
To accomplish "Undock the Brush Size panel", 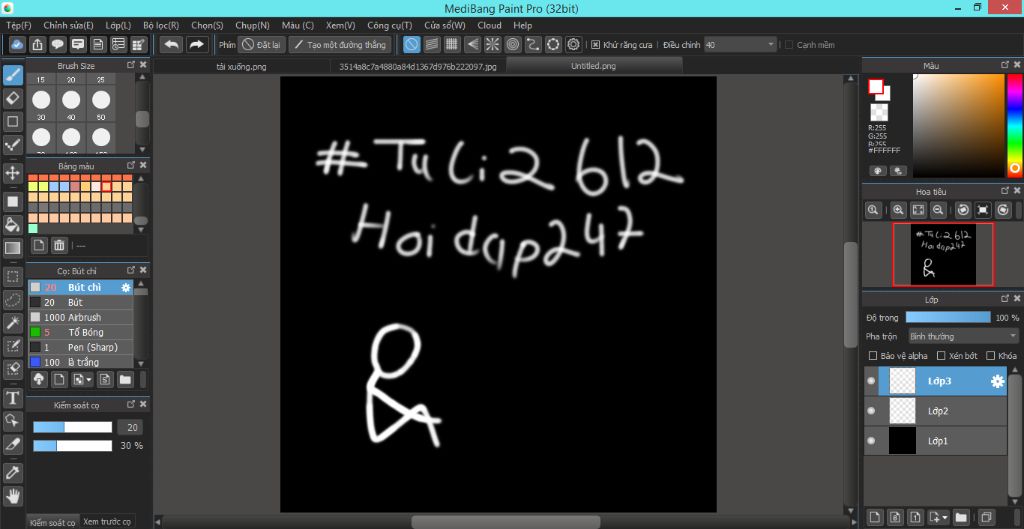I will 130,65.
